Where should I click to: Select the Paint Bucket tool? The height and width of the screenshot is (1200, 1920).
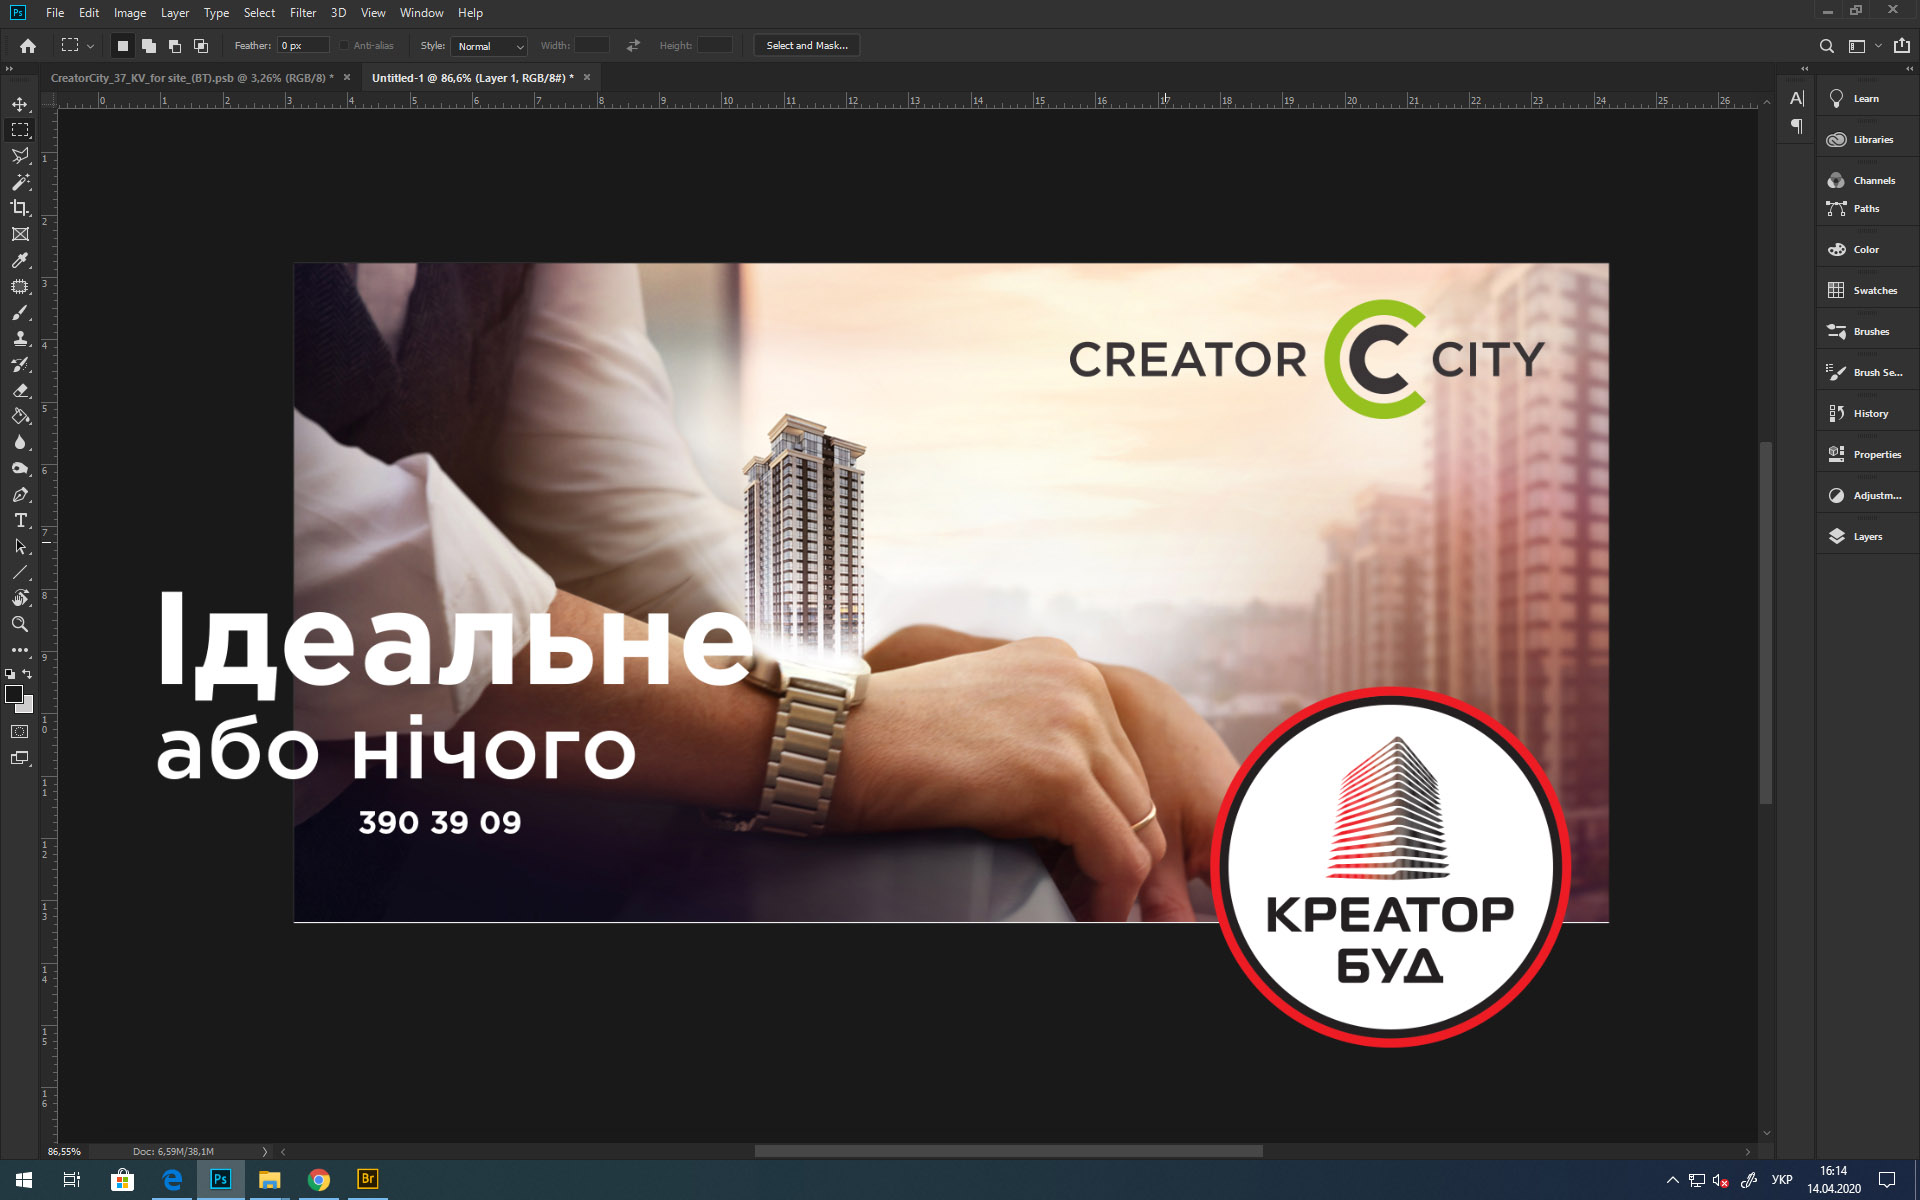(x=20, y=417)
